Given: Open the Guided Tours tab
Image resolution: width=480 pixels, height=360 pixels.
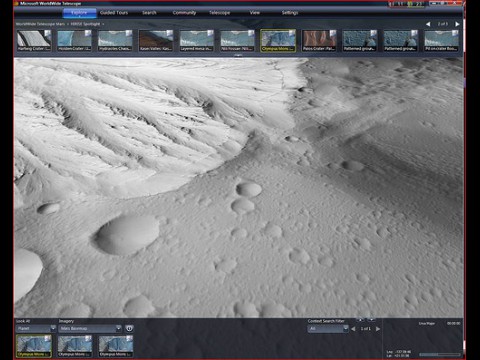Looking at the screenshot, I should click(x=114, y=13).
